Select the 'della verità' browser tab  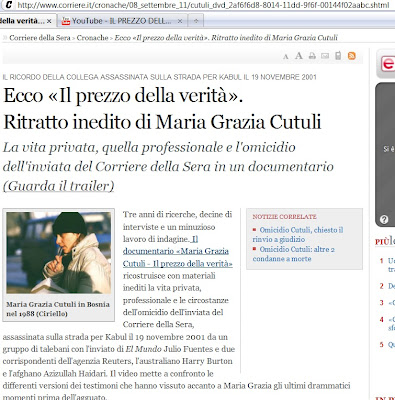[x=23, y=21]
